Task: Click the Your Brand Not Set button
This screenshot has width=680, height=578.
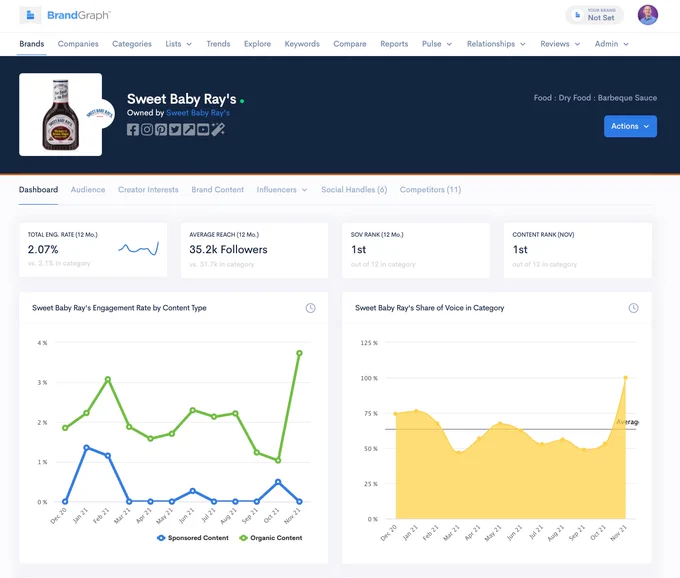Action: pyautogui.click(x=595, y=15)
